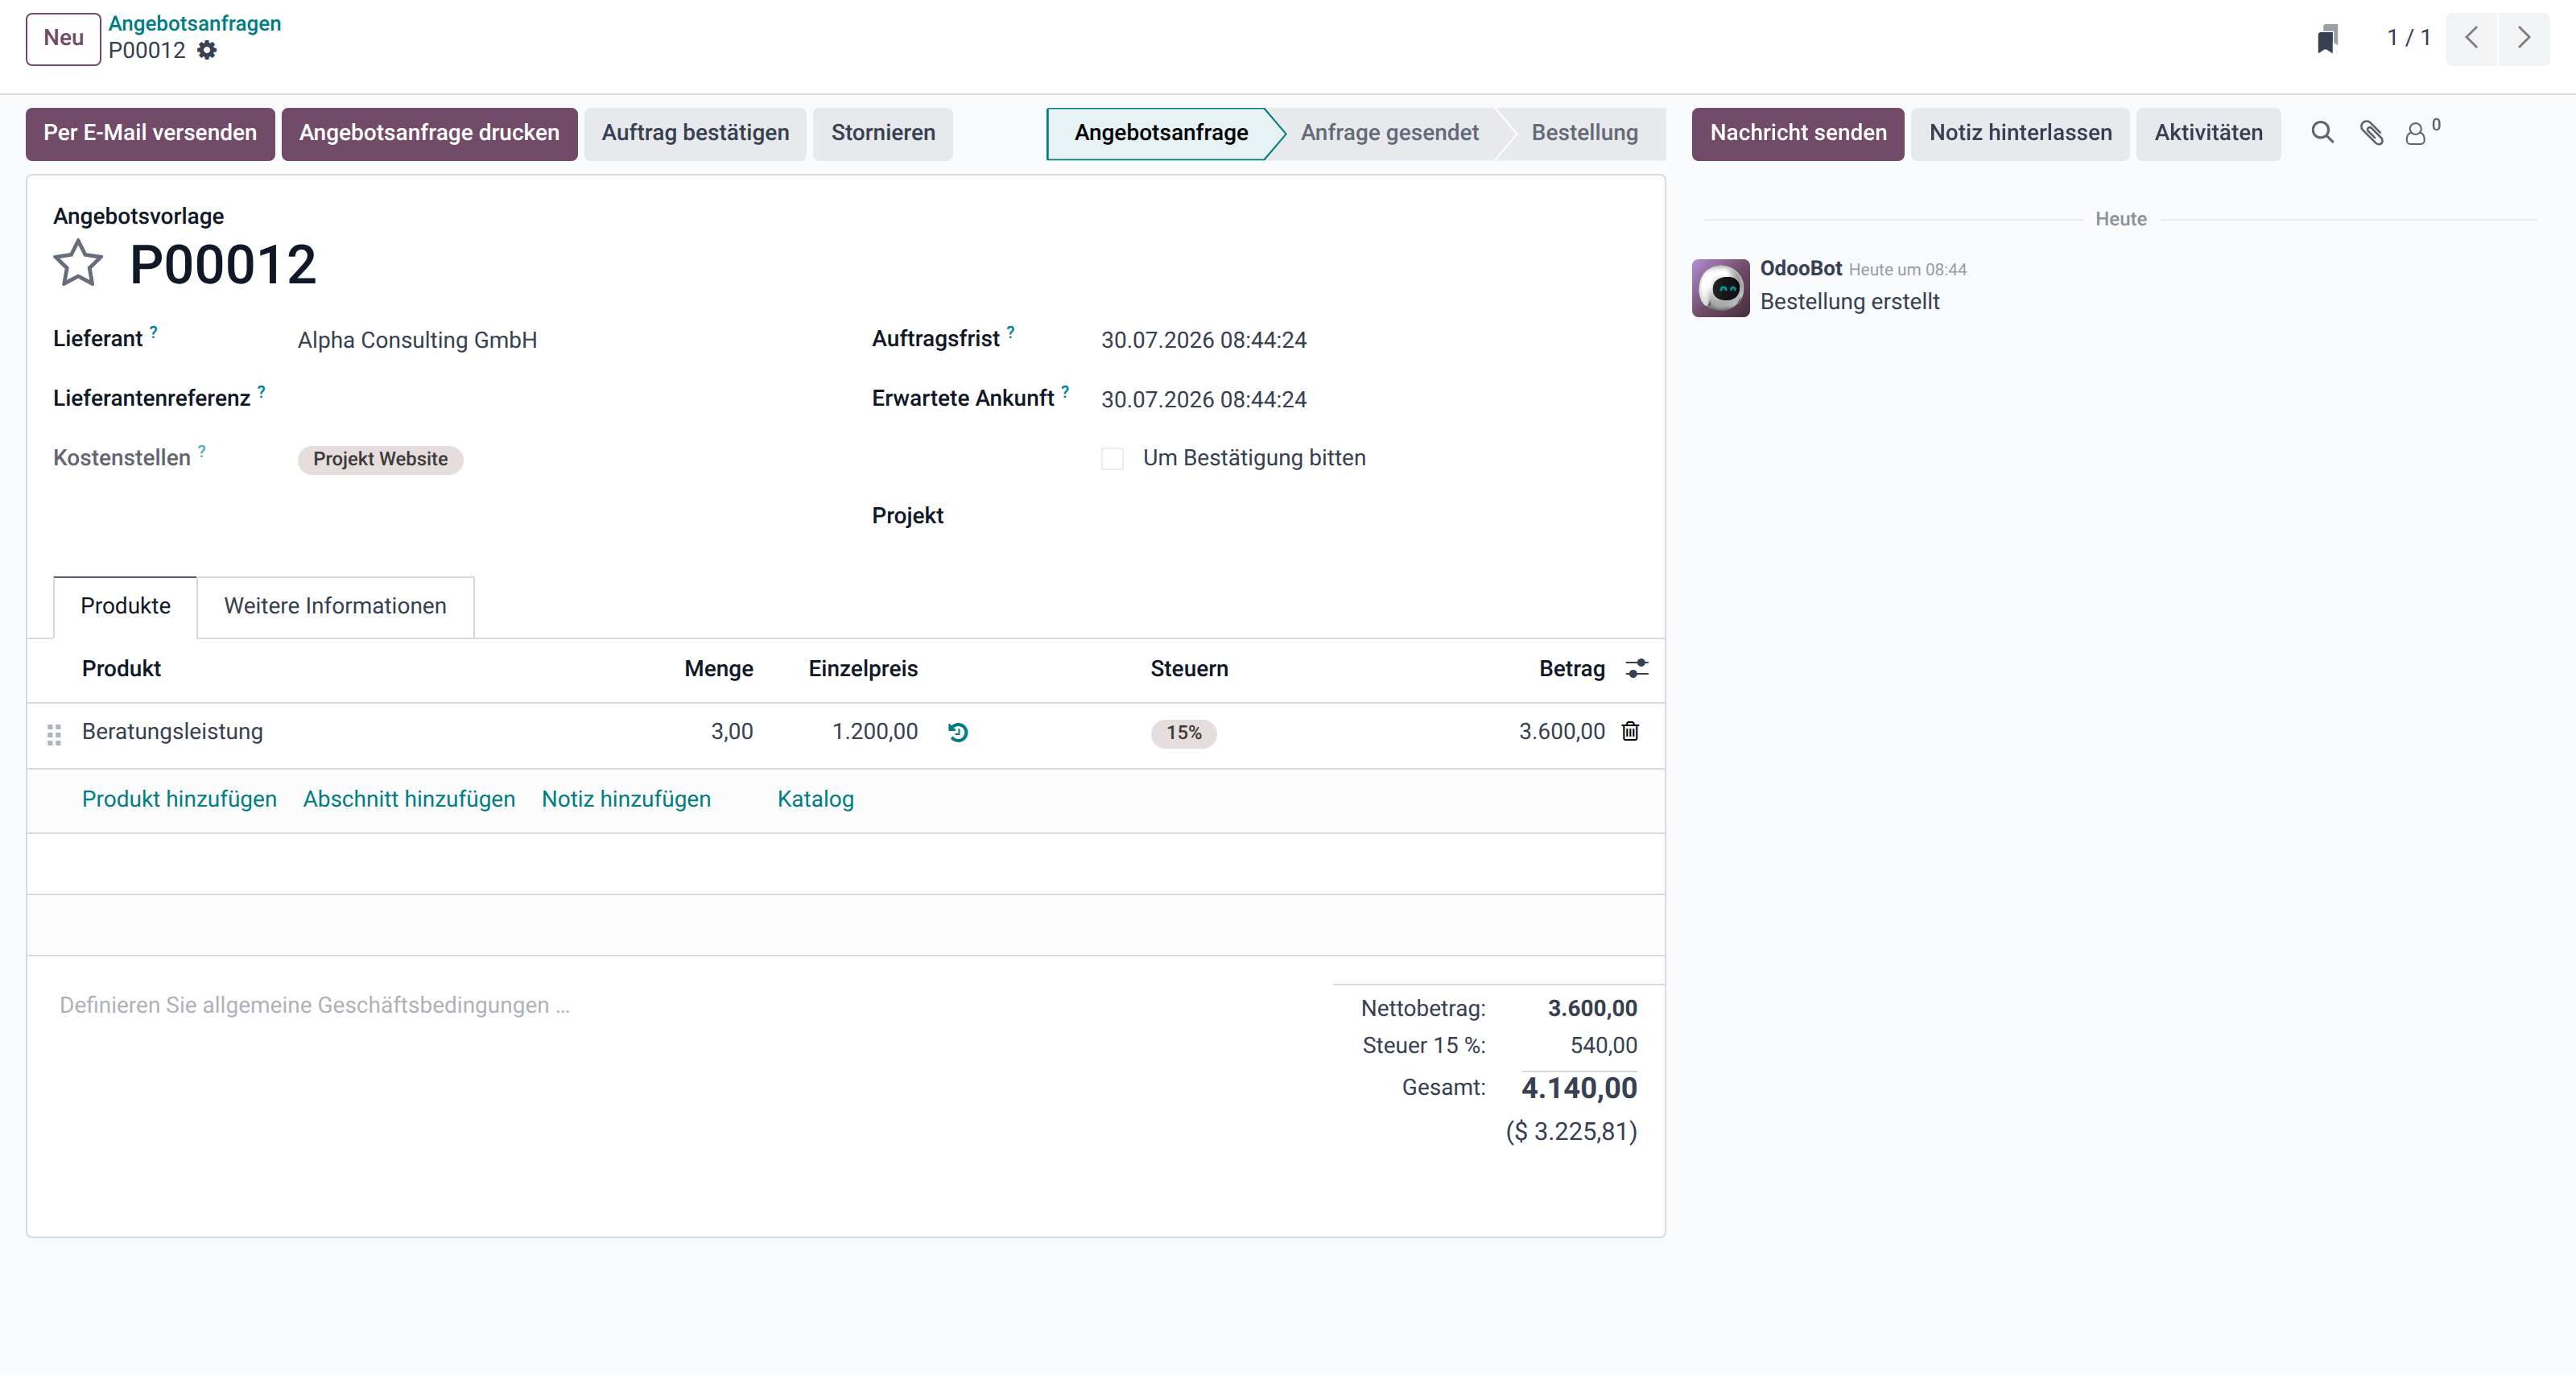The width and height of the screenshot is (2576, 1375).
Task: Click Lieferant help question mark
Action: click(153, 331)
